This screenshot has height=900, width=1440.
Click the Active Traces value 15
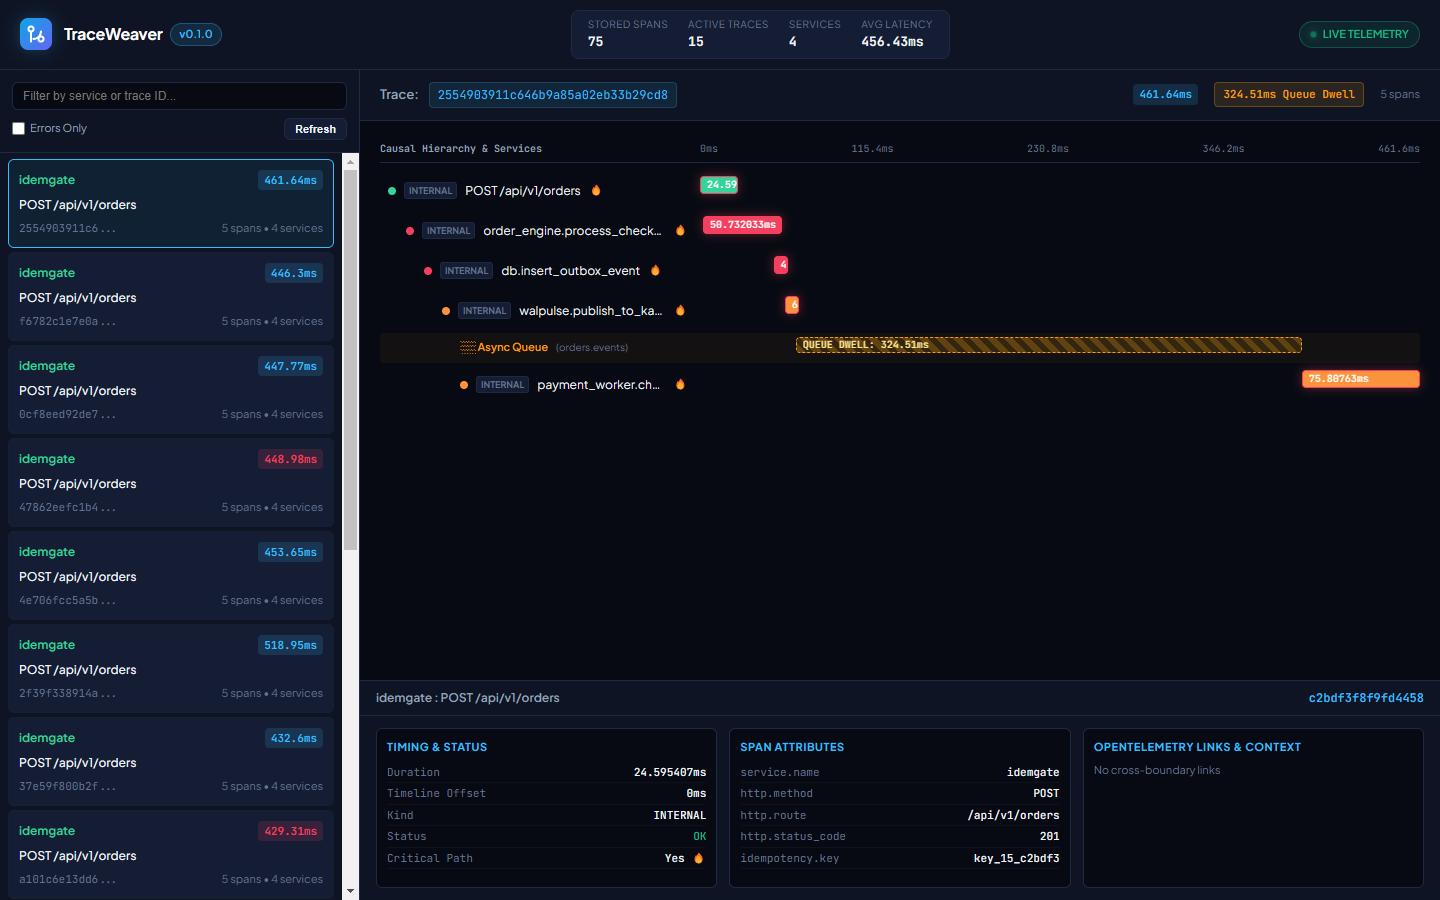tap(696, 42)
